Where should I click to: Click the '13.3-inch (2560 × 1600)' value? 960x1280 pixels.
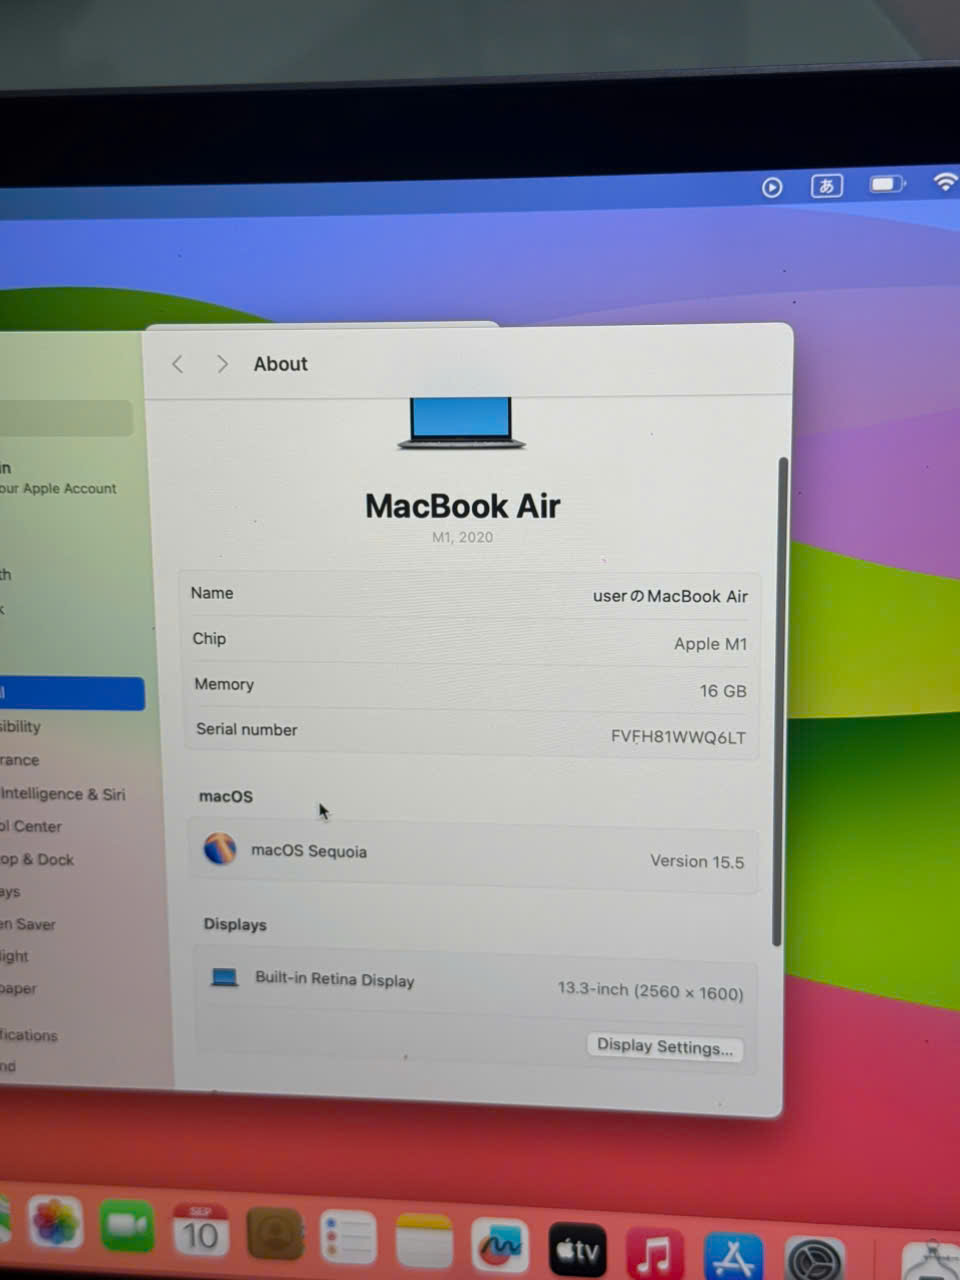point(650,990)
